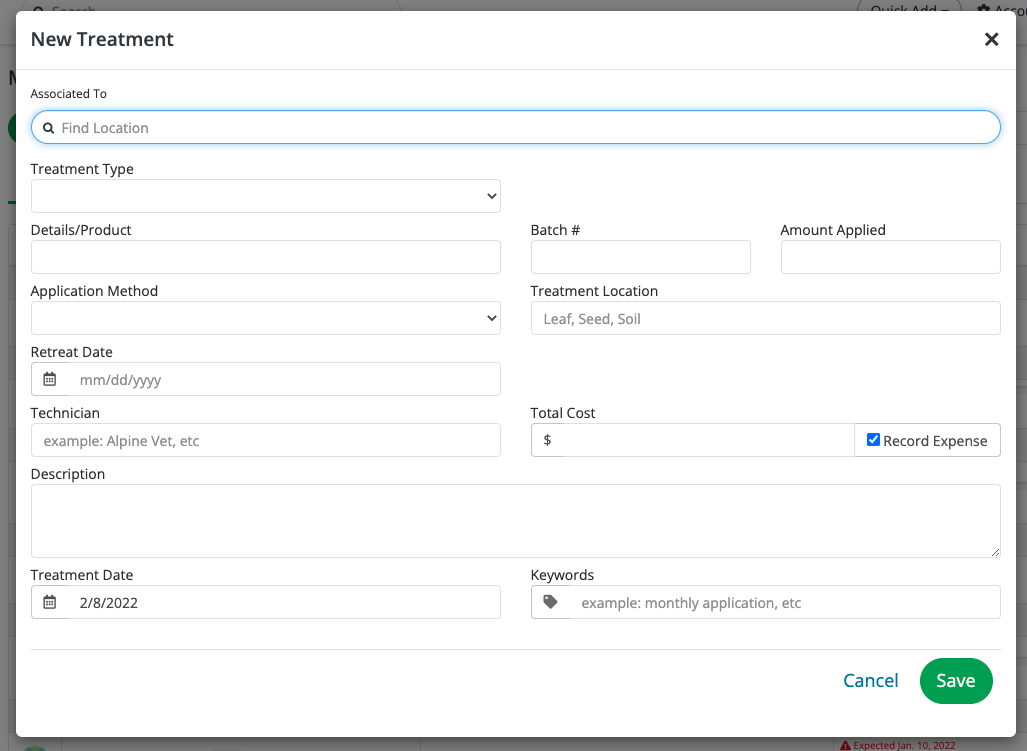Viewport: 1027px width, 751px height.
Task: Click the Treatment Location field
Action: [765, 319]
